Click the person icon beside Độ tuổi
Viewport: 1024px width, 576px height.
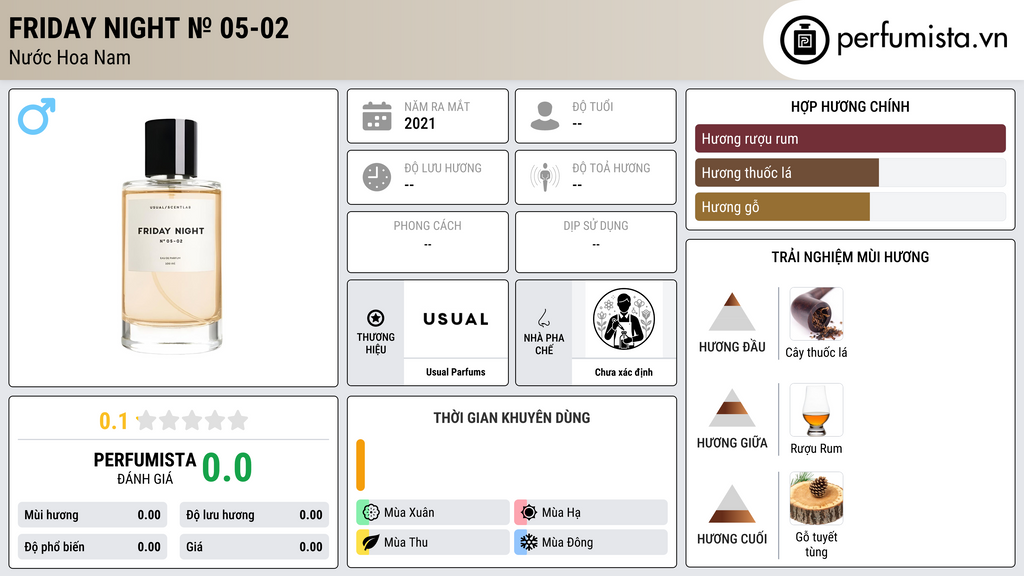[545, 116]
